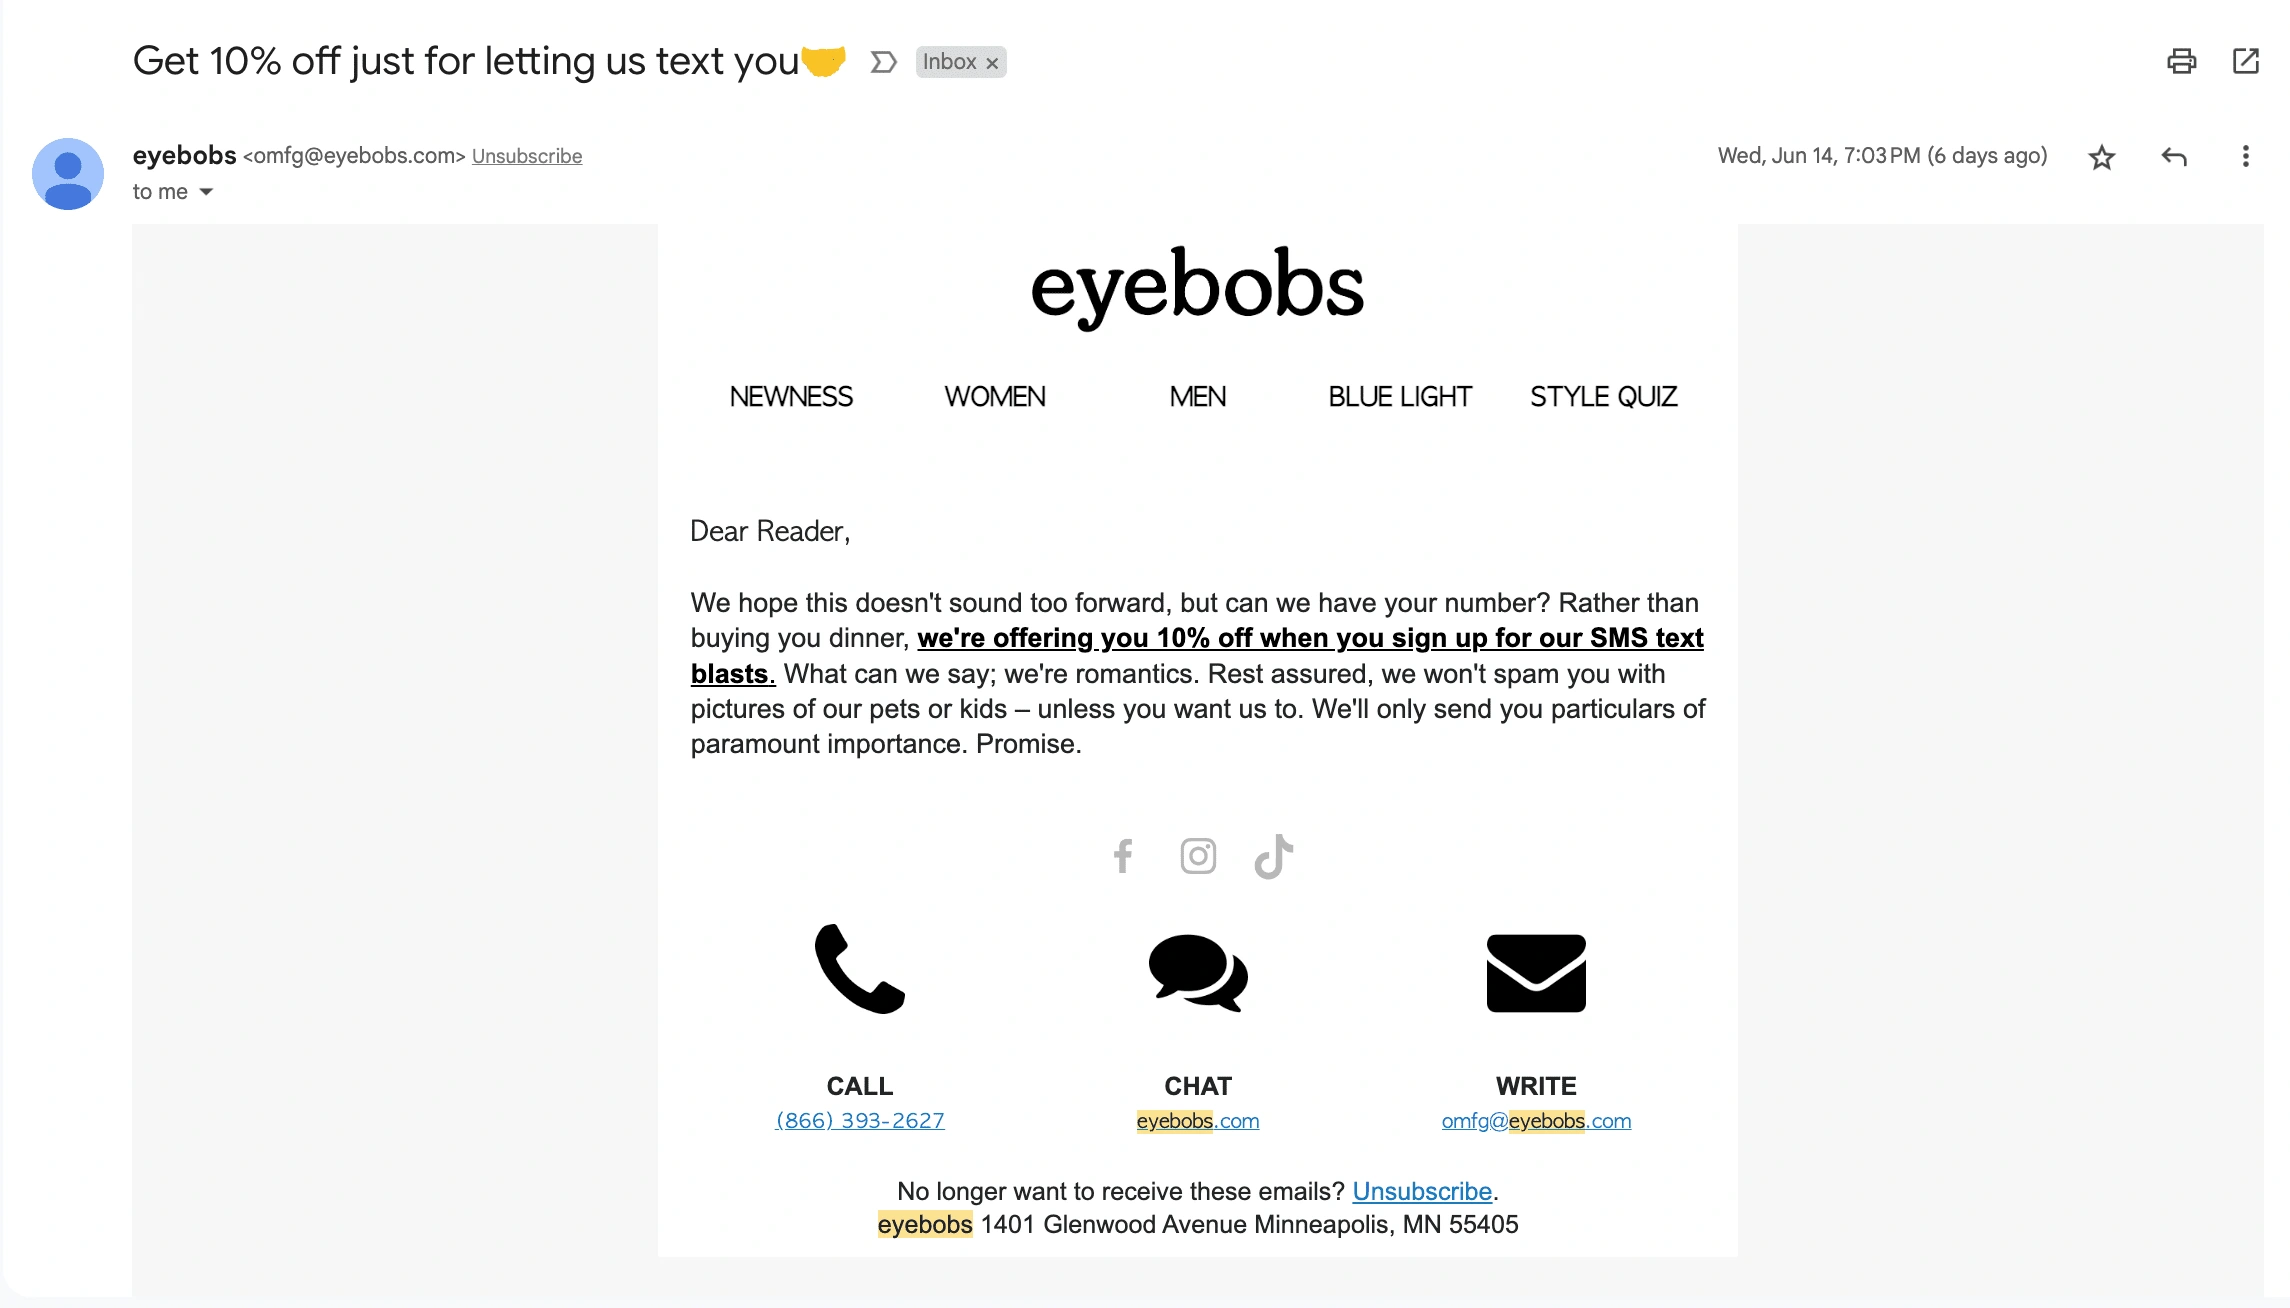
Task: Click the black phone Call icon
Action: click(860, 968)
